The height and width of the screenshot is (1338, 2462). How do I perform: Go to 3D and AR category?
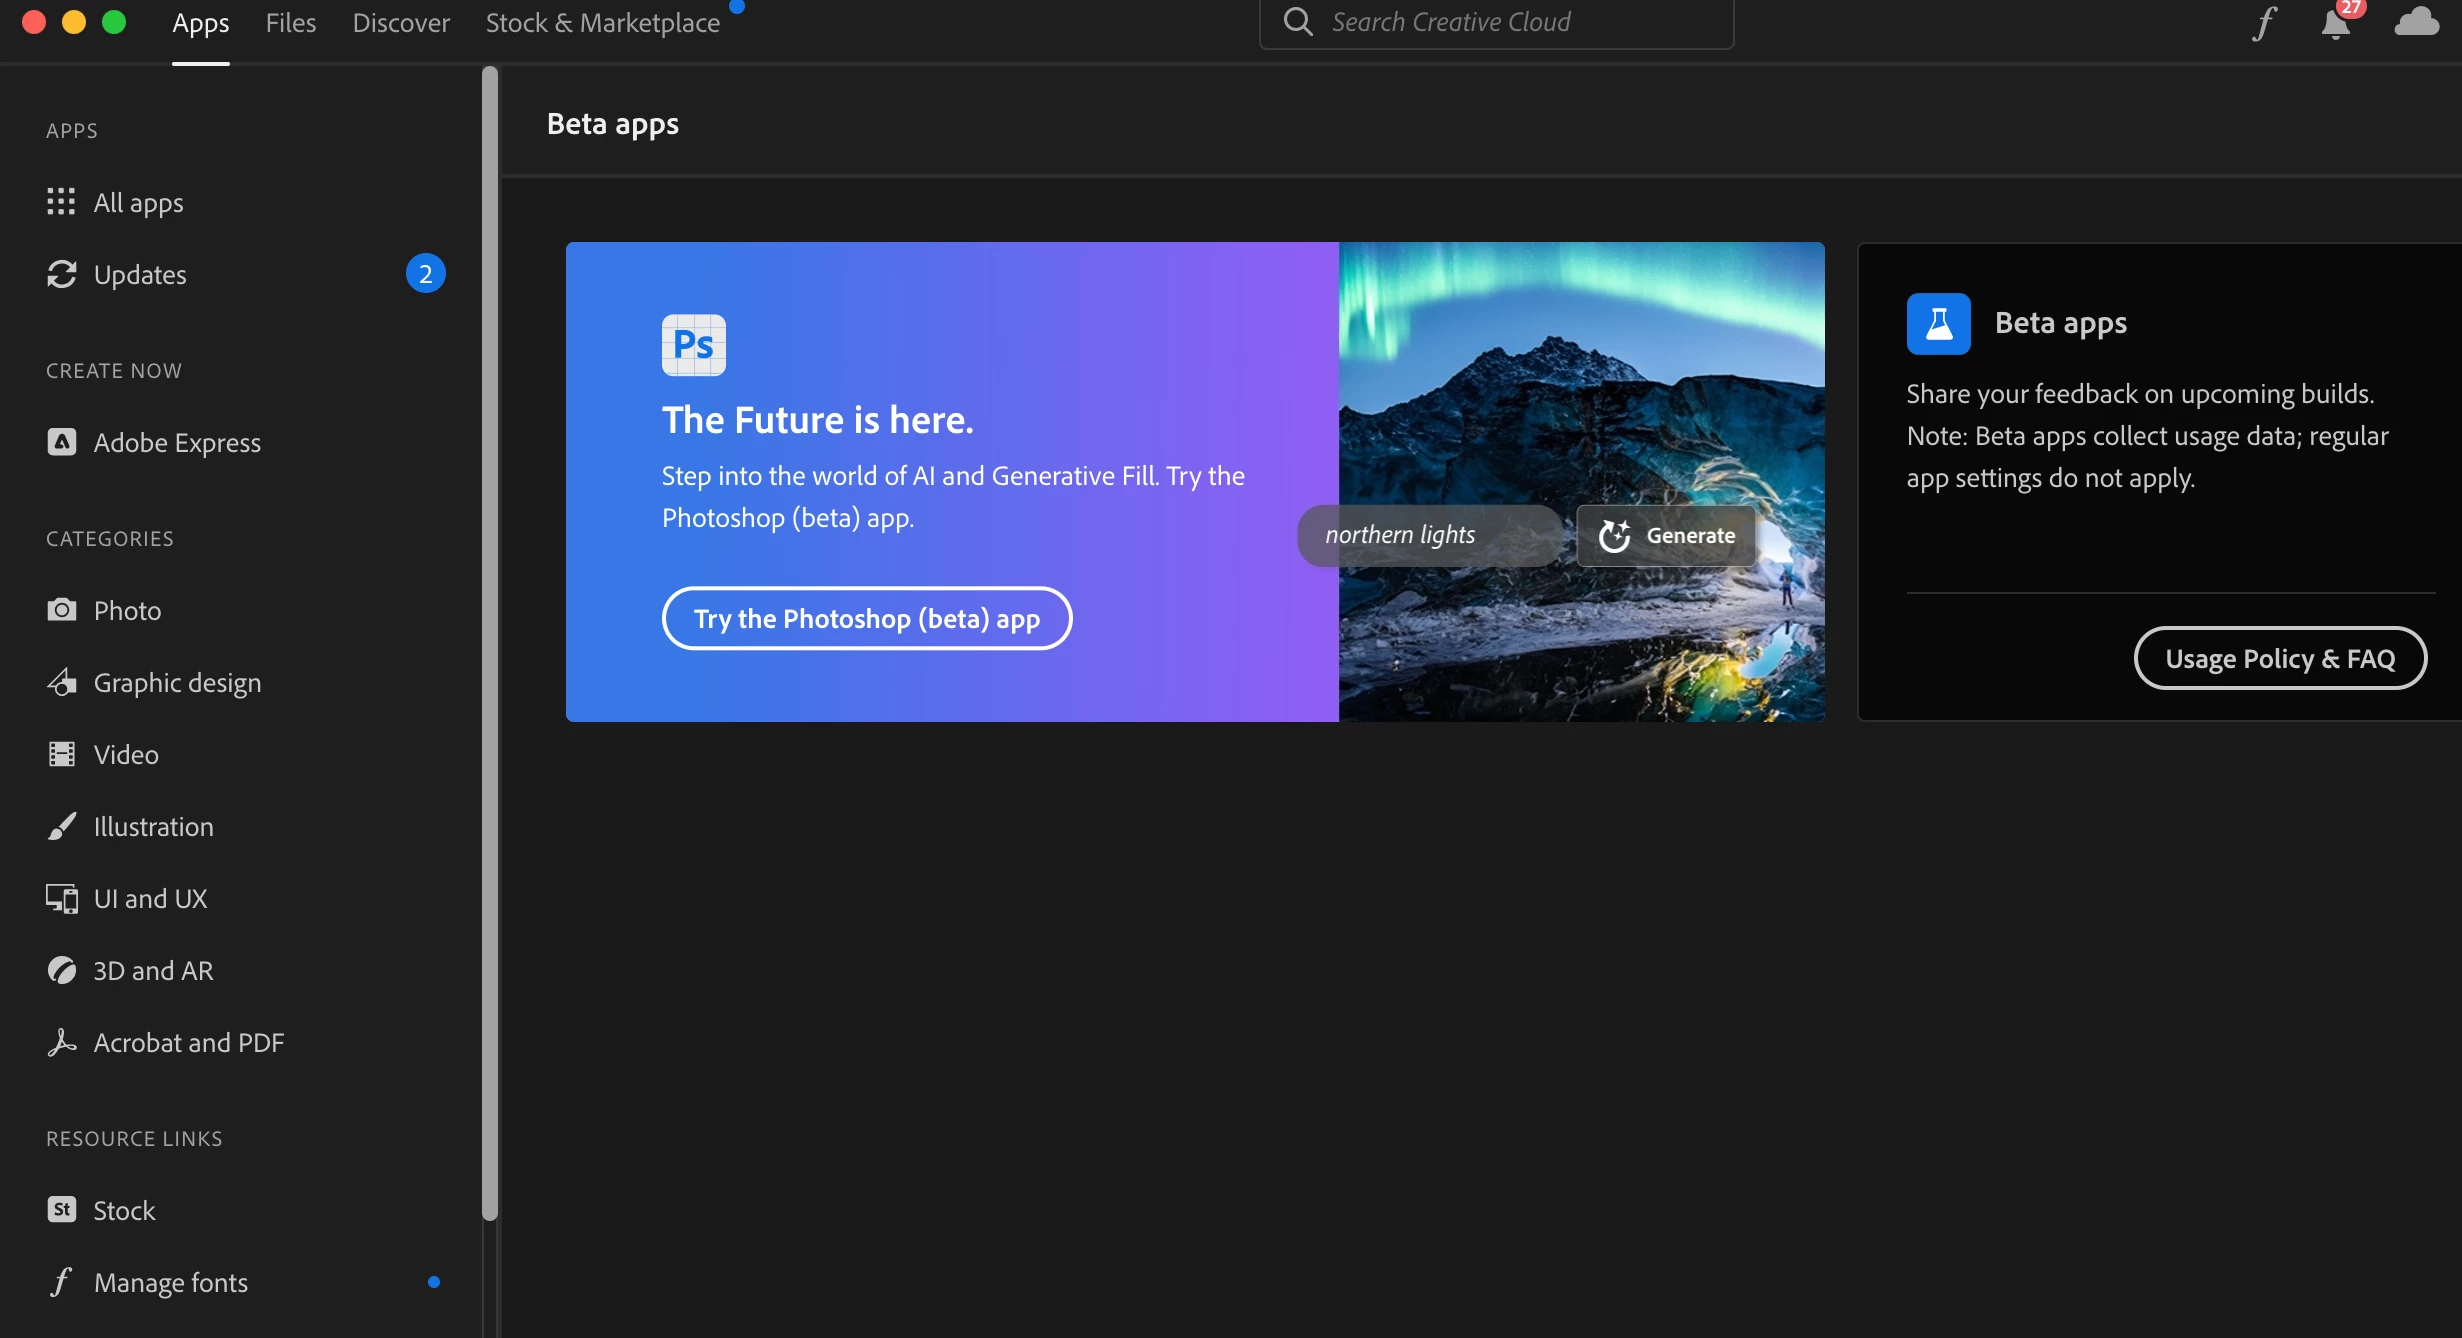(x=152, y=970)
